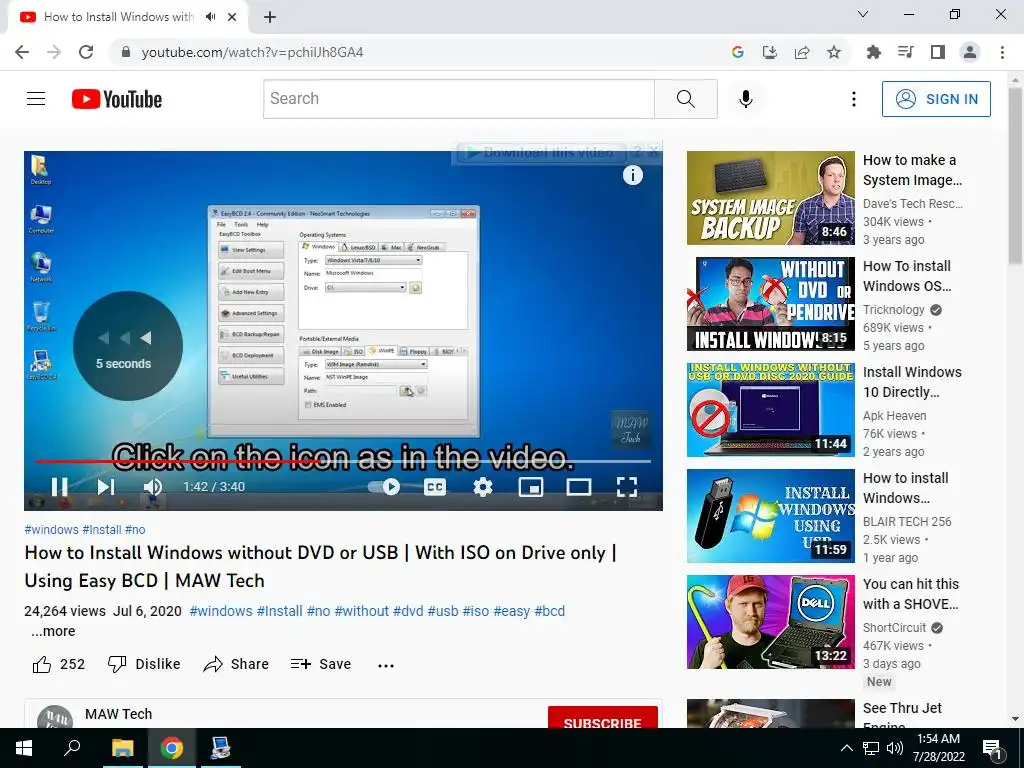Expand tab search chevron dropdown

click(x=863, y=14)
